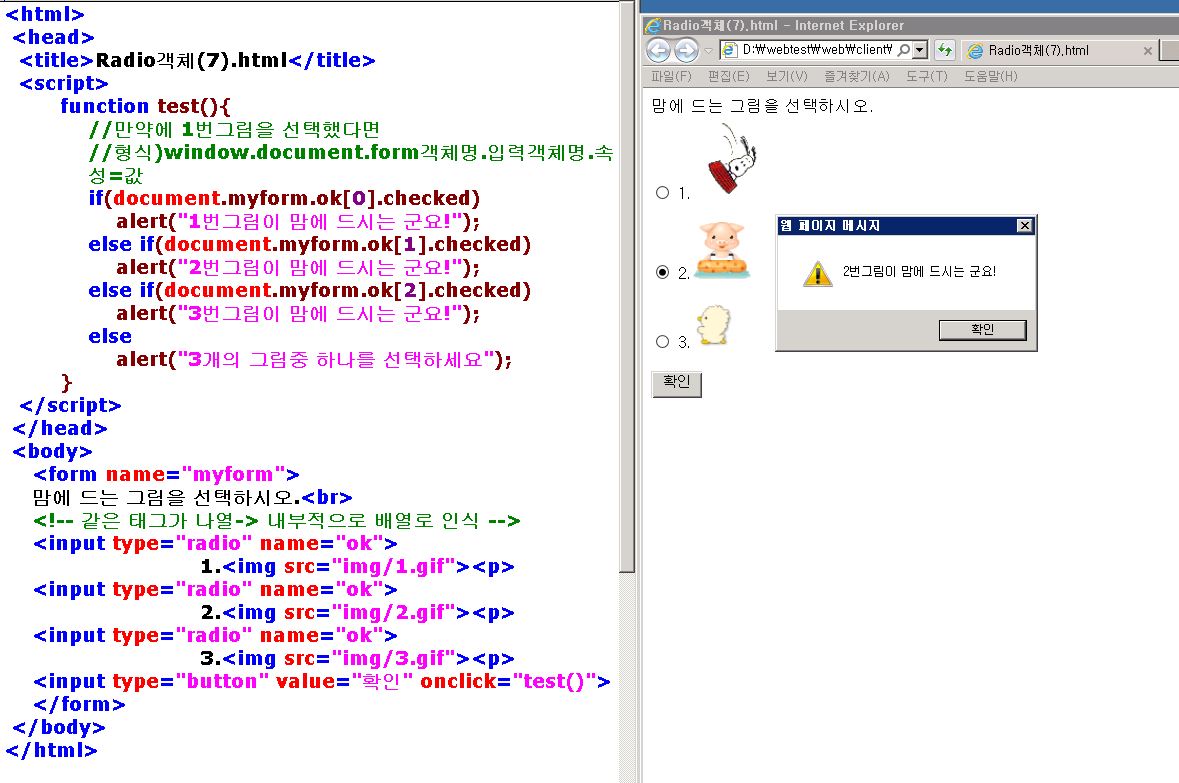Image resolution: width=1179 pixels, height=783 pixels.
Task: Click the Snoopy image next to option 1
Action: pos(731,159)
